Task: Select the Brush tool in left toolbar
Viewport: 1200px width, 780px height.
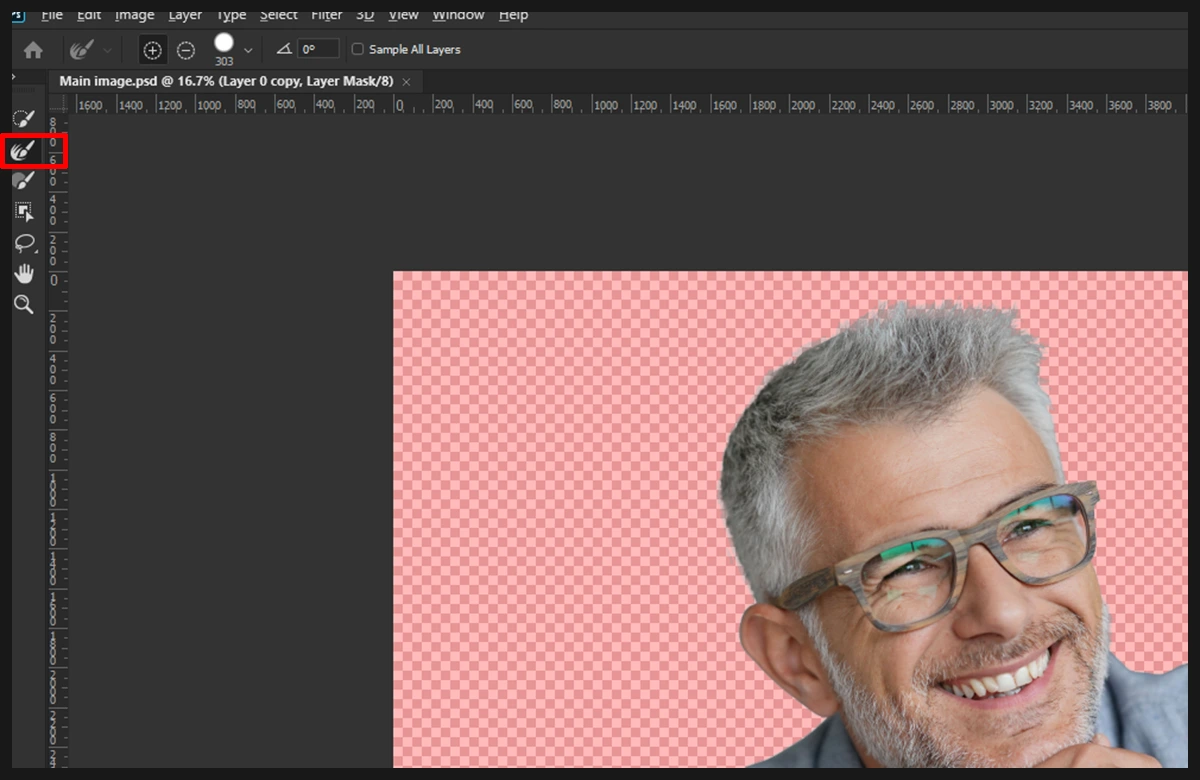Action: (24, 181)
